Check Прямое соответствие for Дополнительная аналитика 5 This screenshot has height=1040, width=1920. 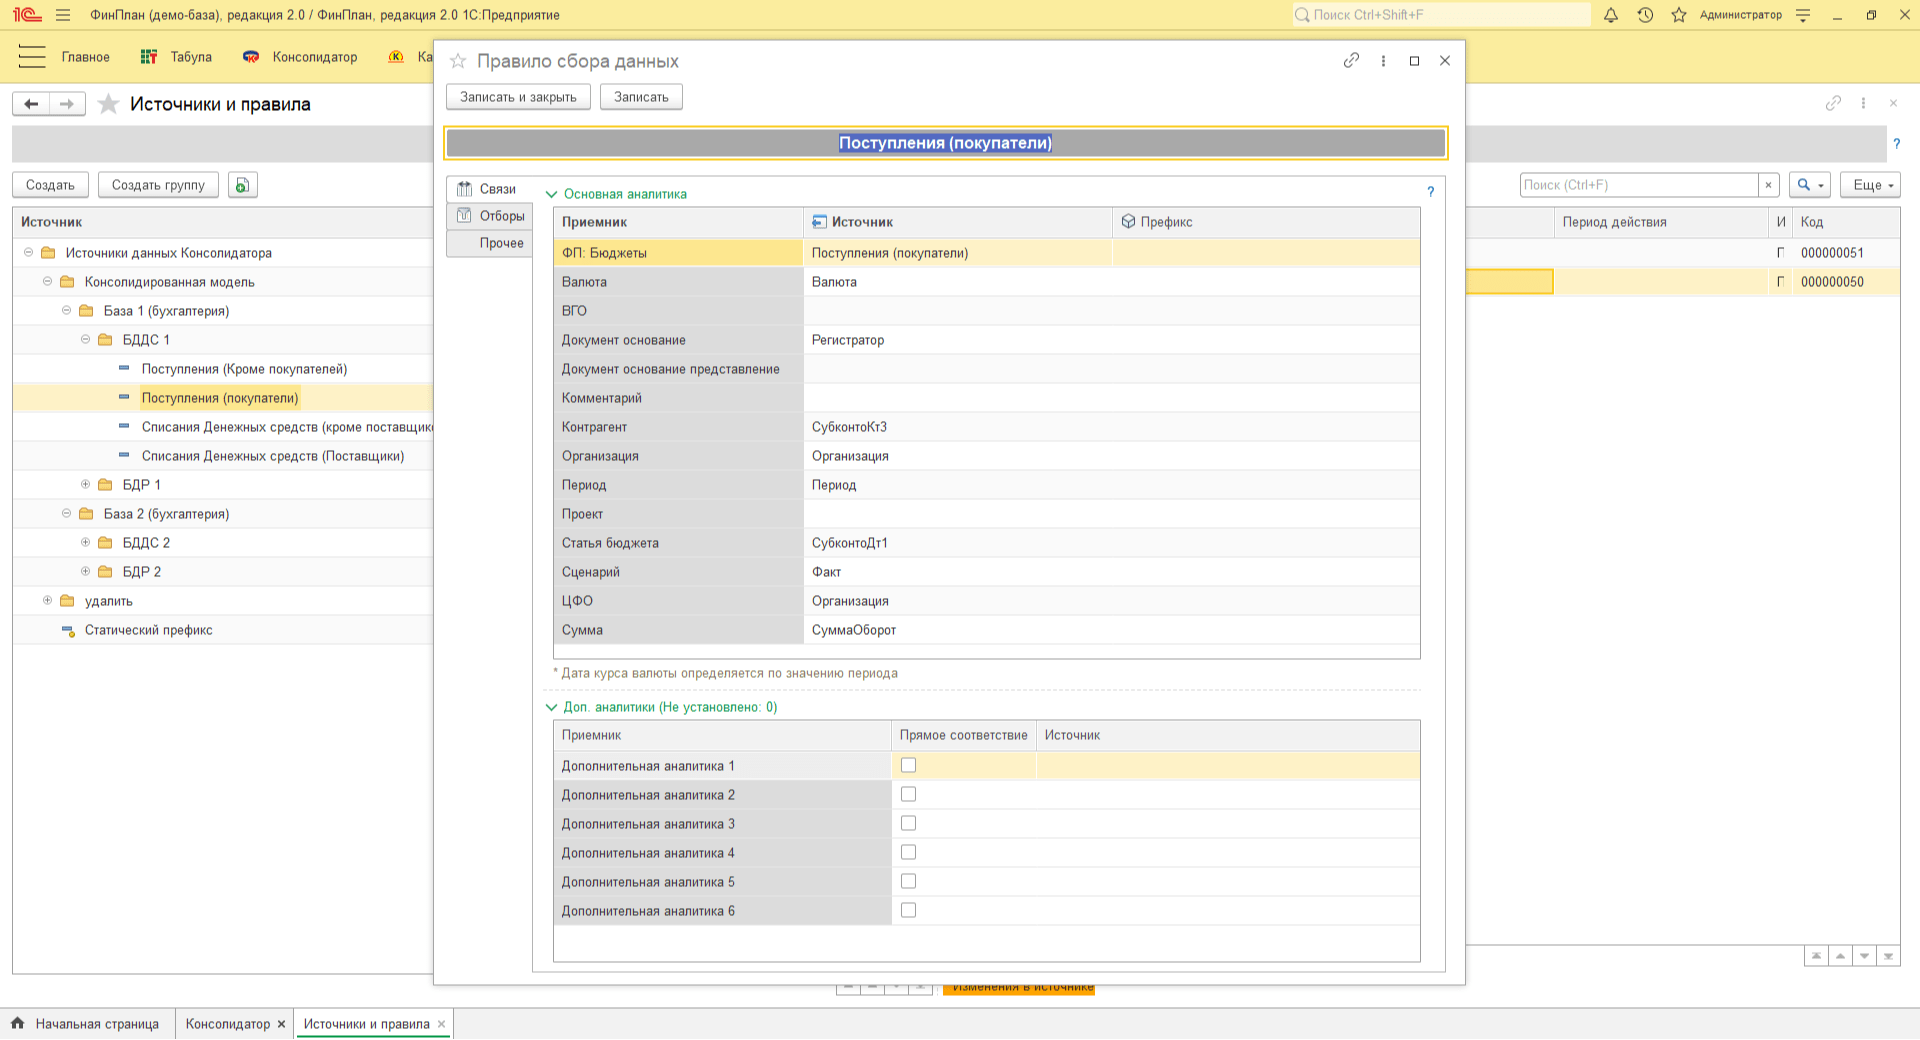click(908, 881)
